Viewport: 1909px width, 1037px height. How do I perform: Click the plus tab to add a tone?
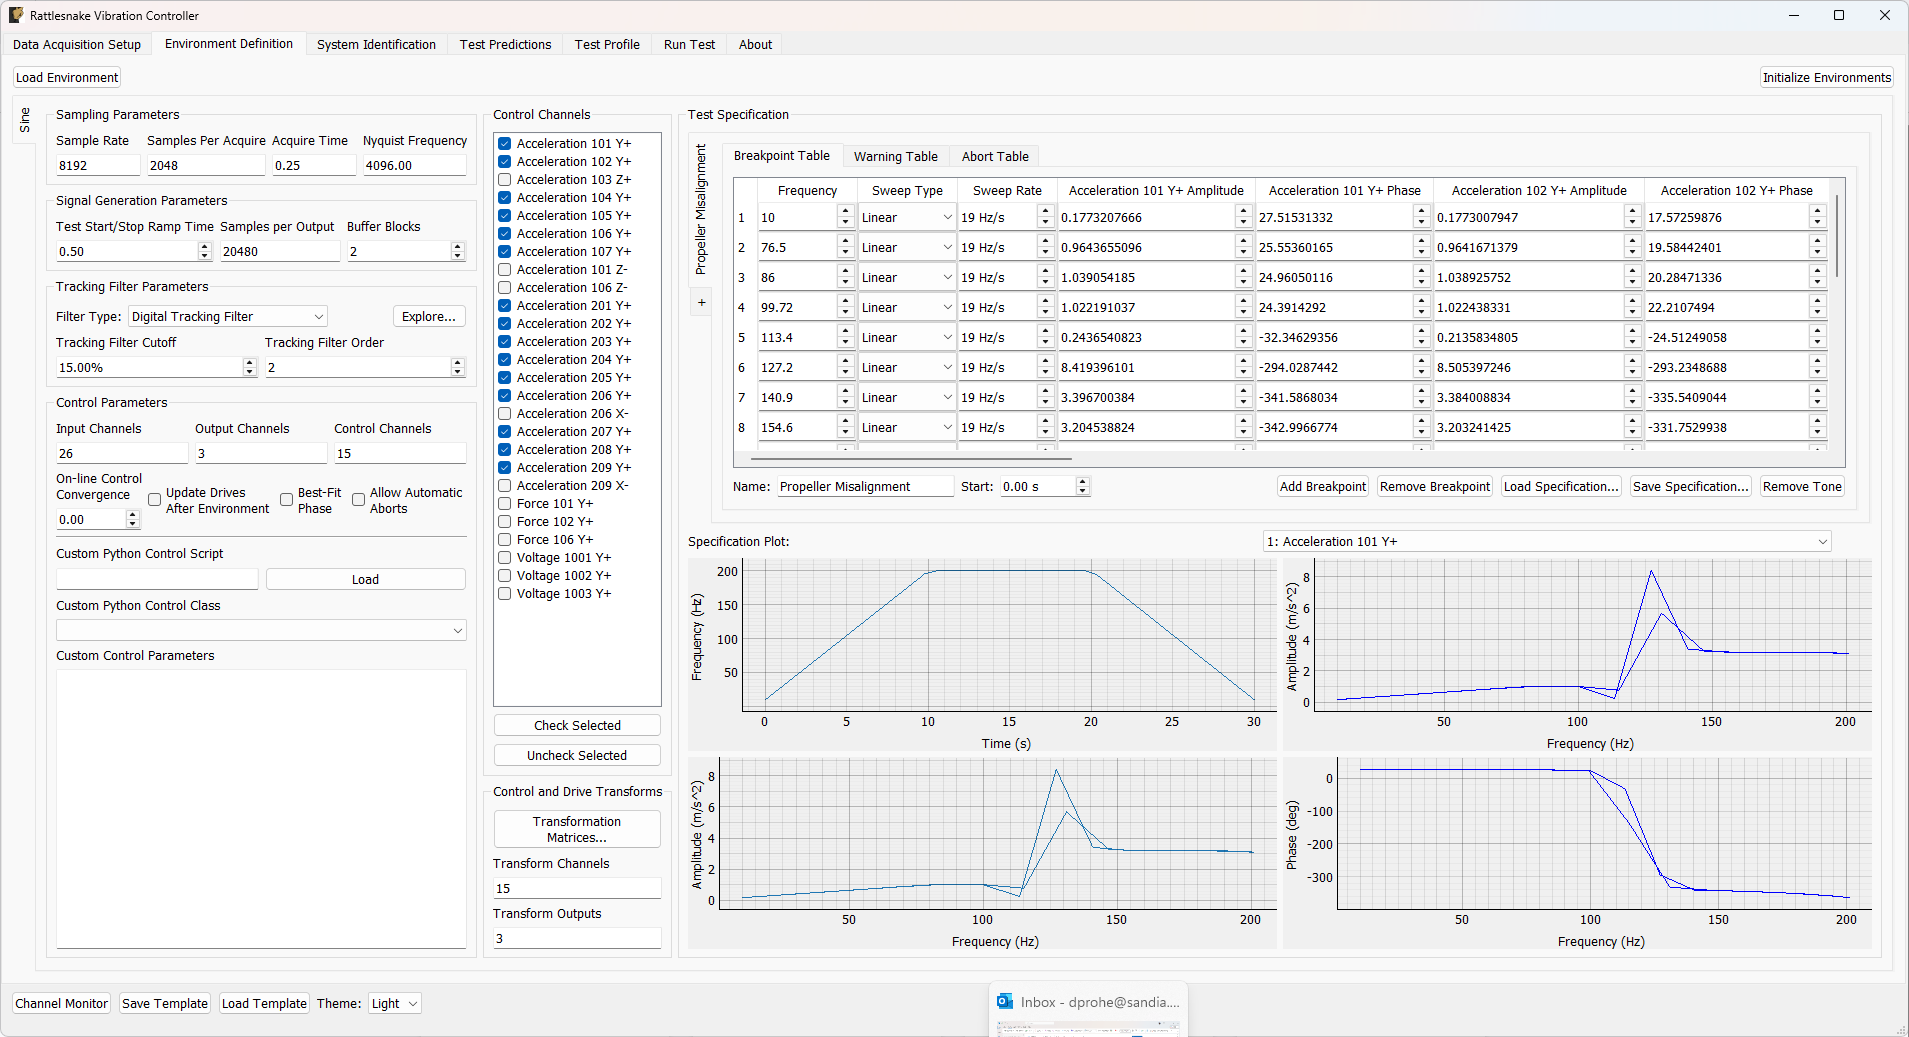701,303
